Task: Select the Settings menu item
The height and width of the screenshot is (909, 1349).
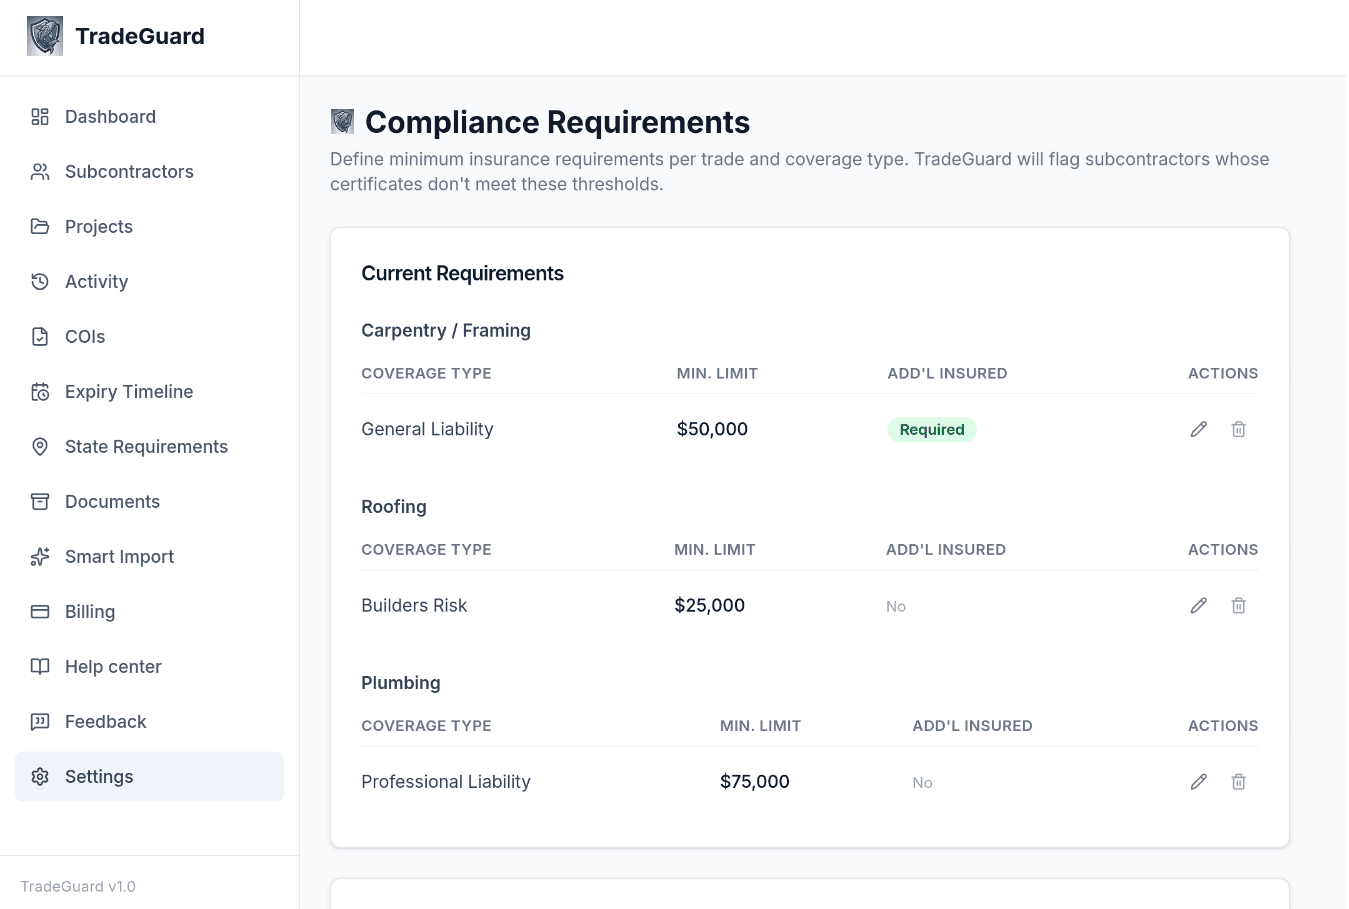Action: [x=149, y=777]
